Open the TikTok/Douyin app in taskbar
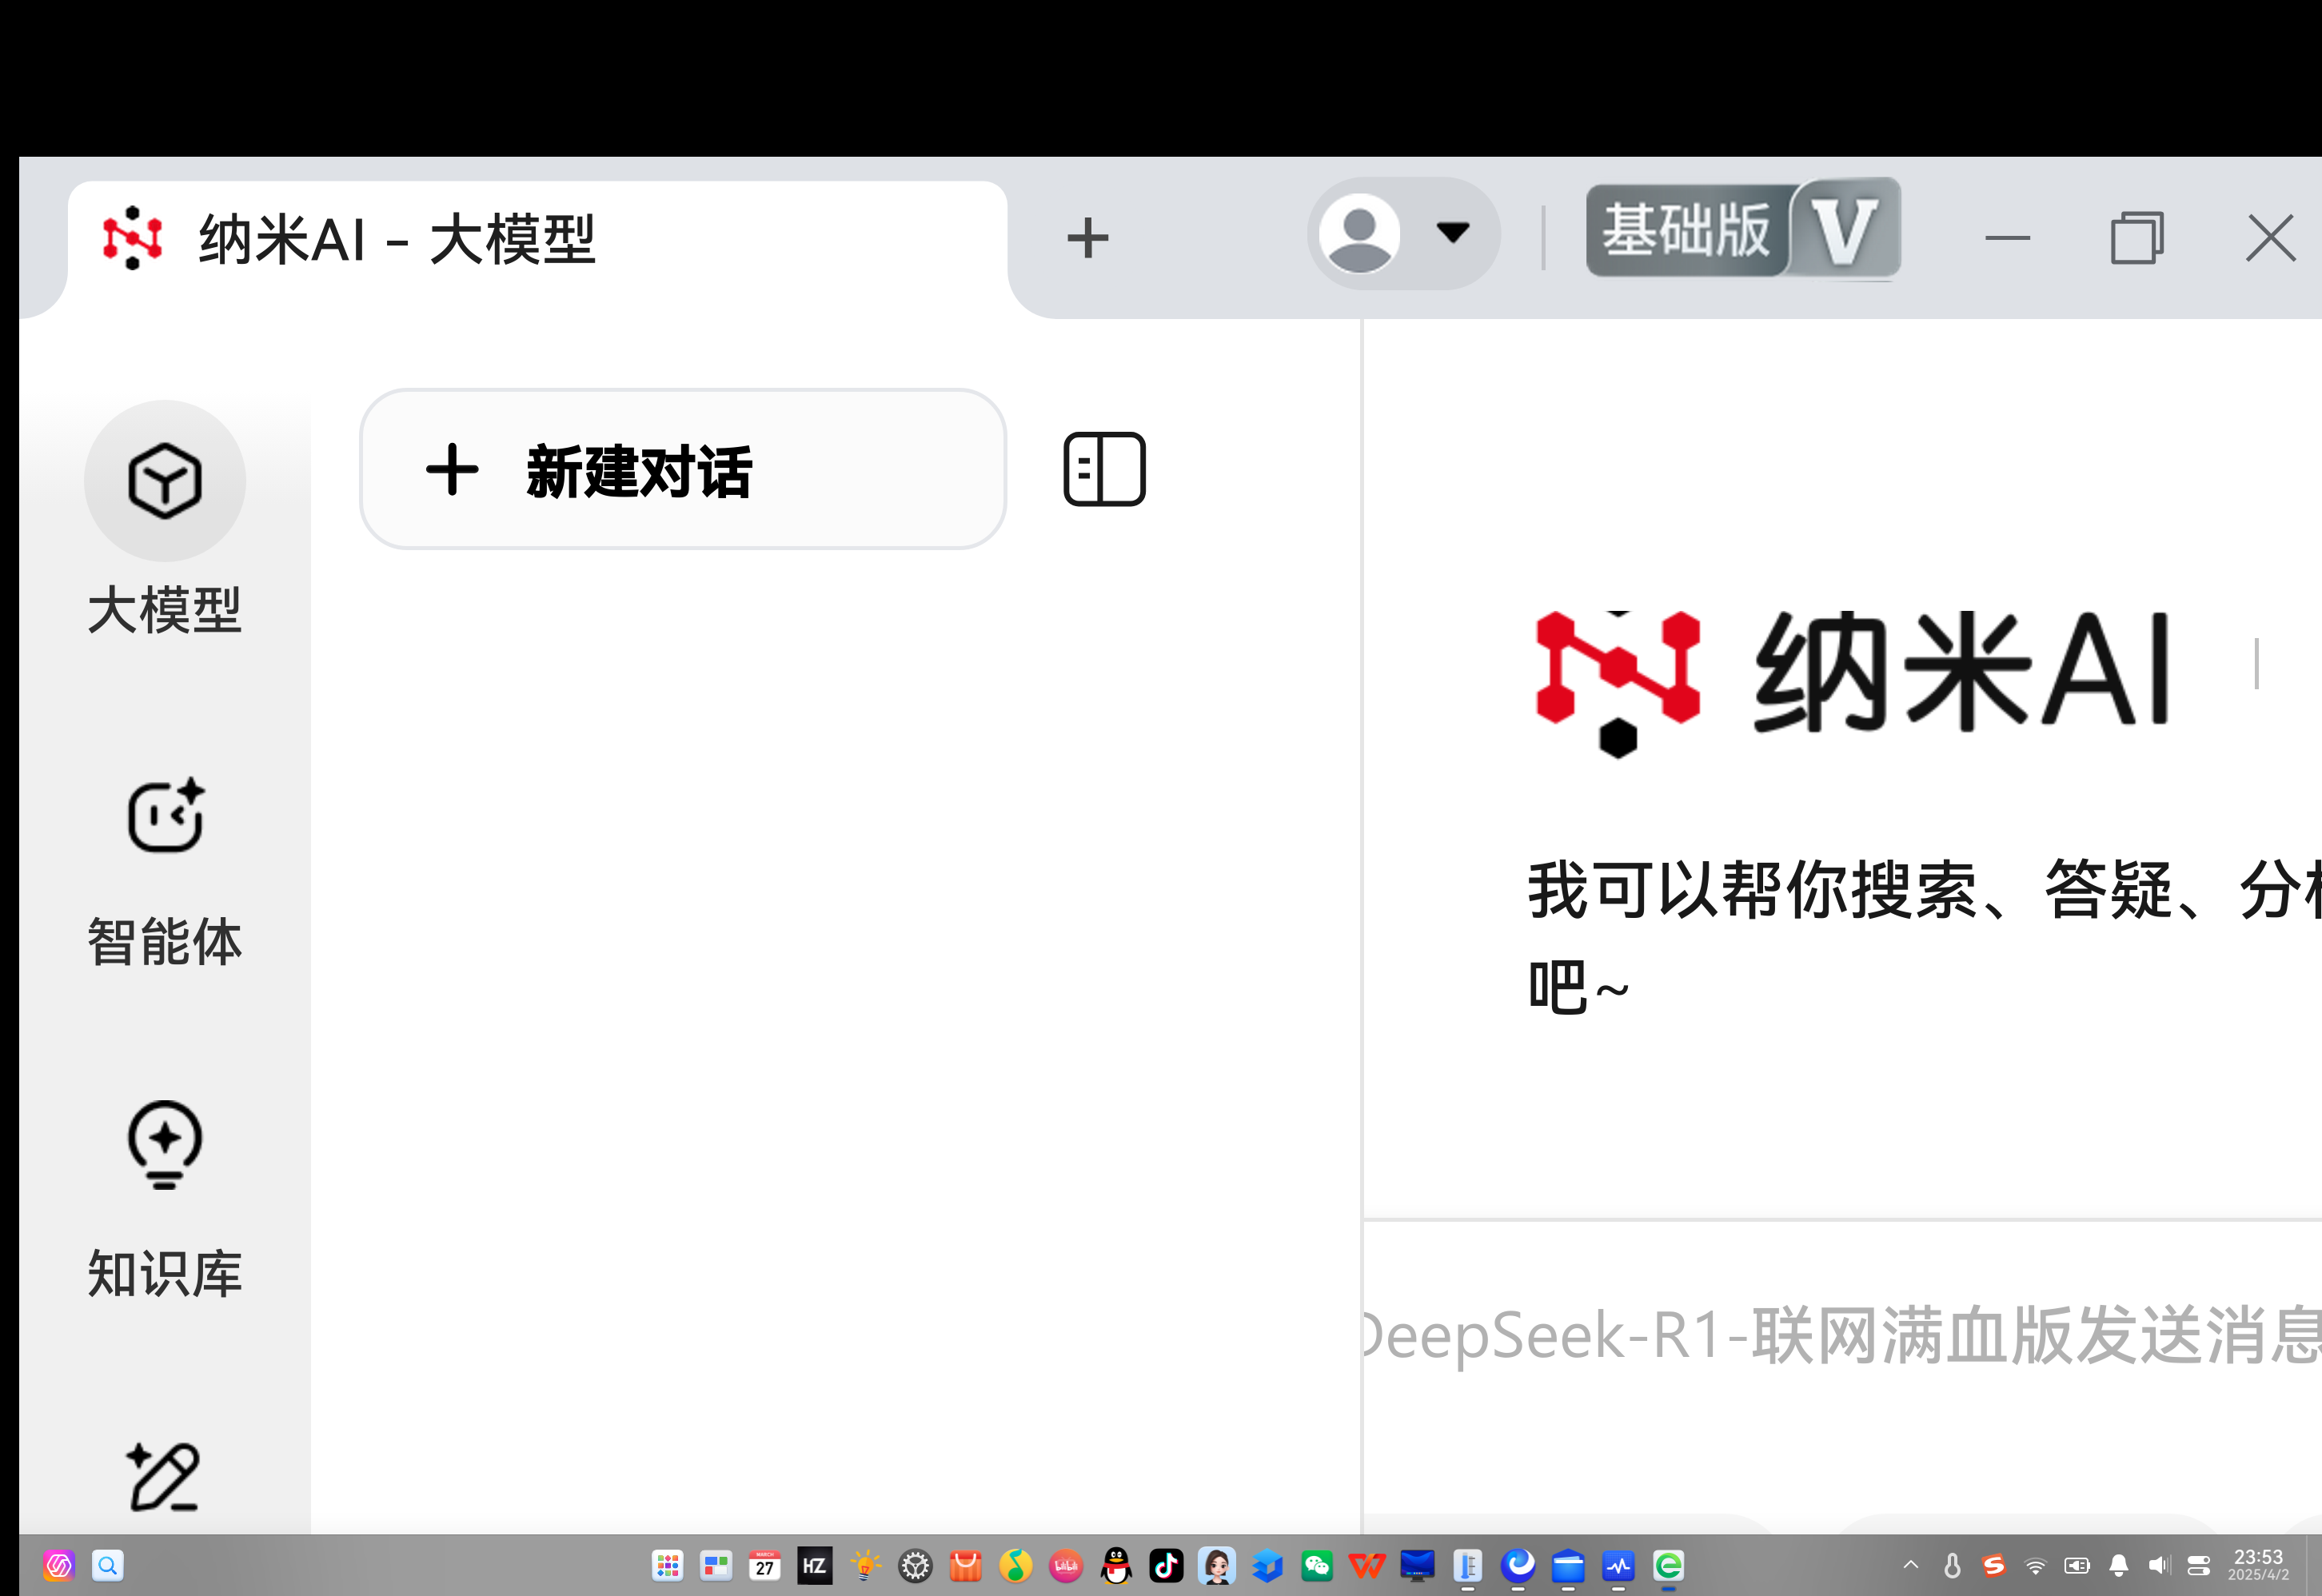 pos(1166,1565)
